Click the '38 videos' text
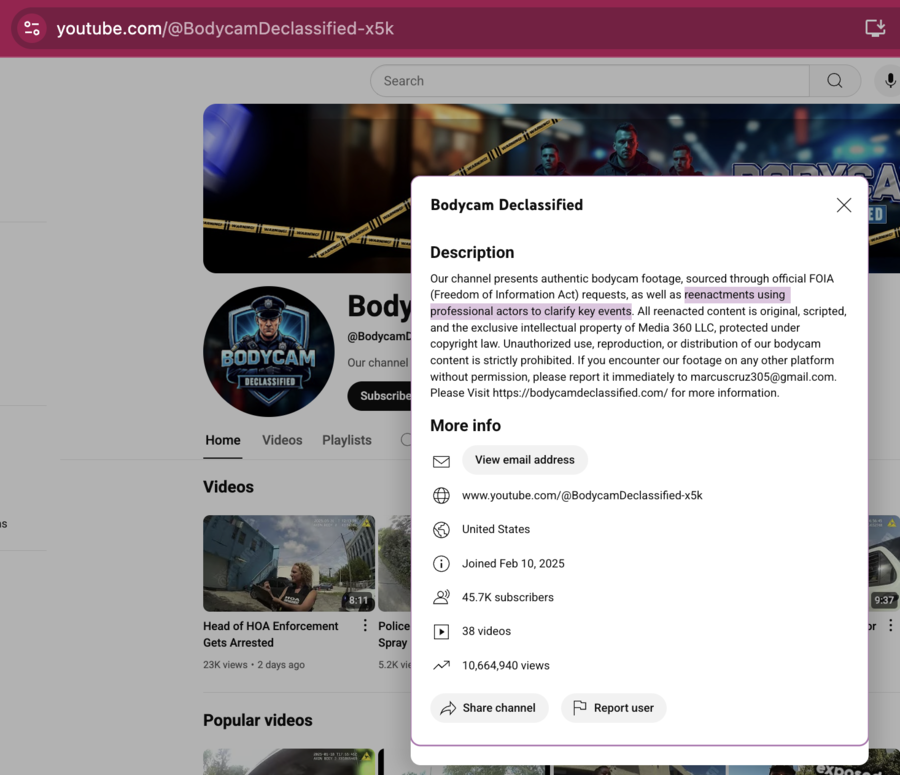Viewport: 900px width, 775px height. [486, 631]
